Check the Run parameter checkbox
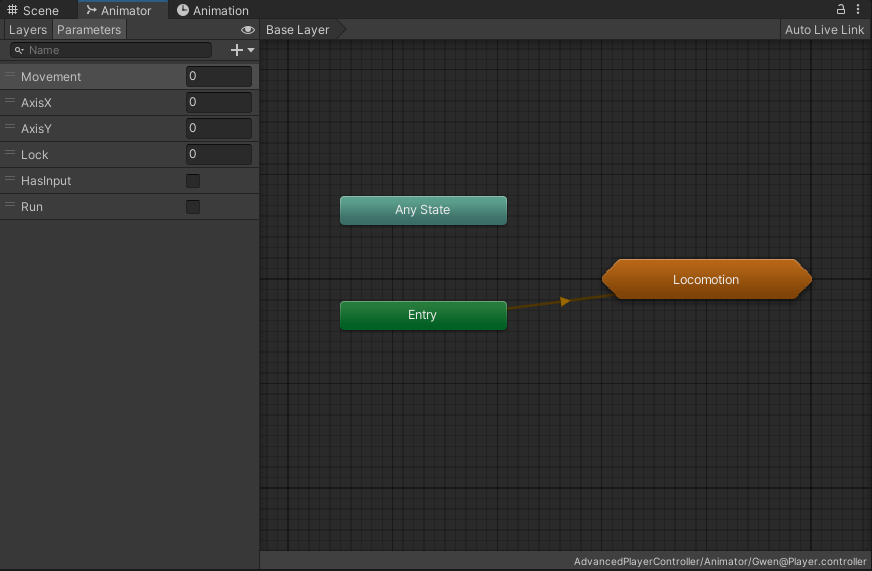This screenshot has height=571, width=872. pyautogui.click(x=193, y=207)
